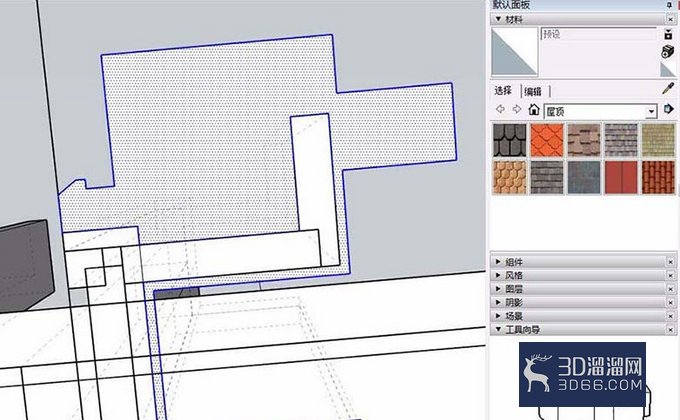Expand the 图层 layers panel

[498, 289]
